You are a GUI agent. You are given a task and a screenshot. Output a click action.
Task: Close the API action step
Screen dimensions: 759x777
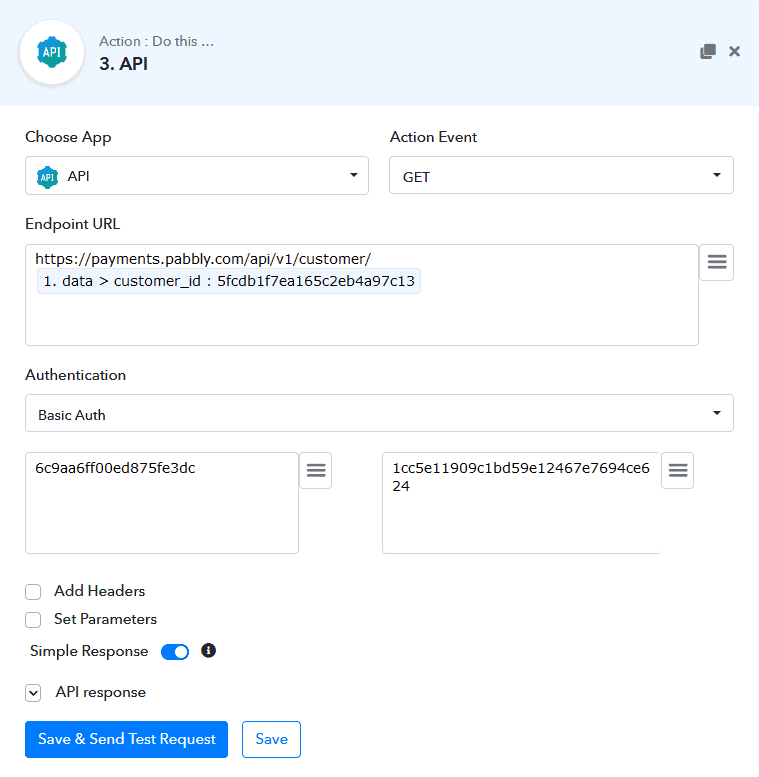click(734, 51)
